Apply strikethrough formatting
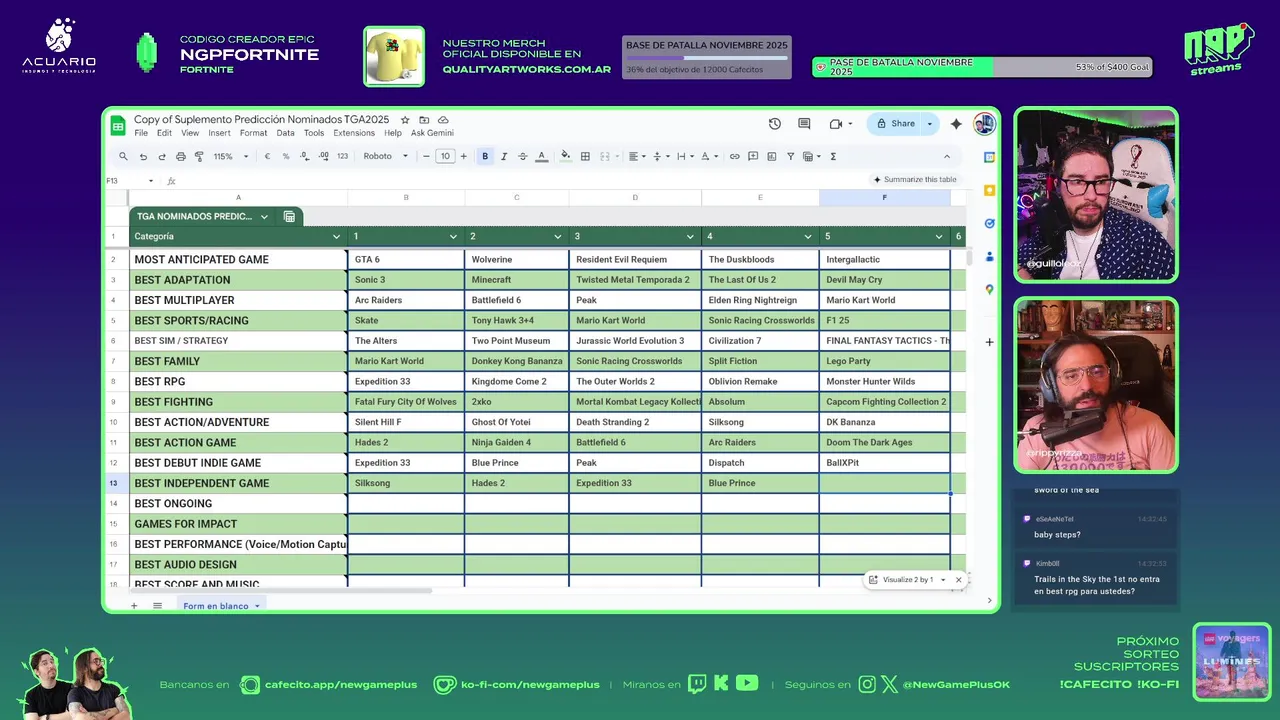The image size is (1280, 720). pos(522,156)
